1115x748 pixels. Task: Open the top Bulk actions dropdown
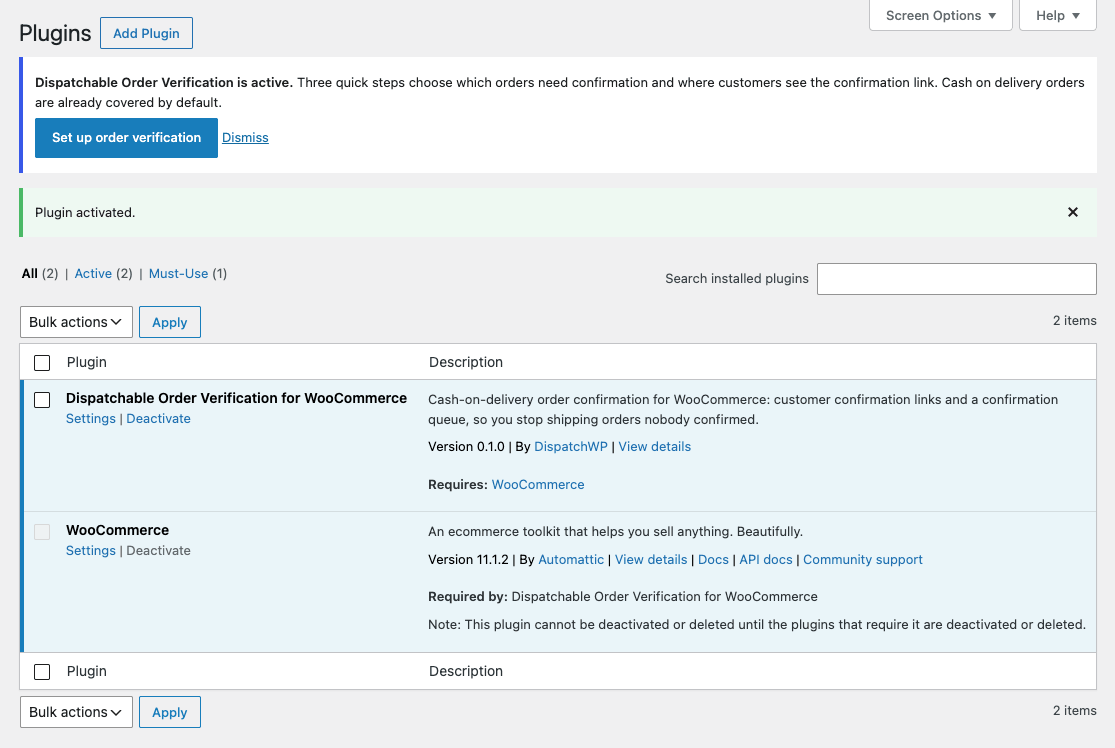click(x=76, y=322)
